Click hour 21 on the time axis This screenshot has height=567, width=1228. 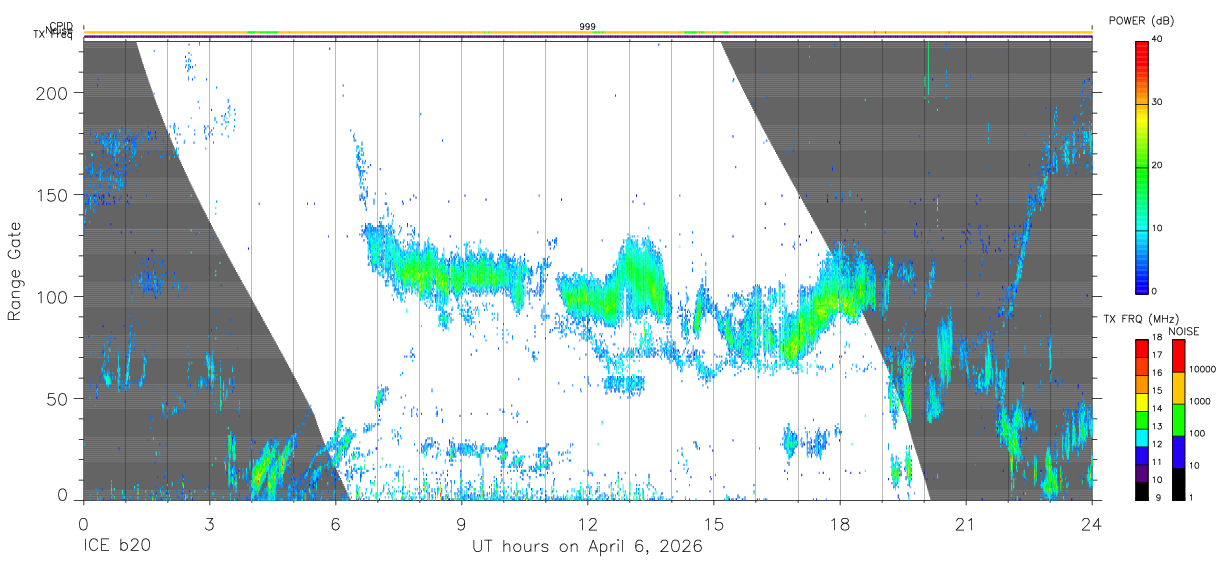tap(966, 524)
